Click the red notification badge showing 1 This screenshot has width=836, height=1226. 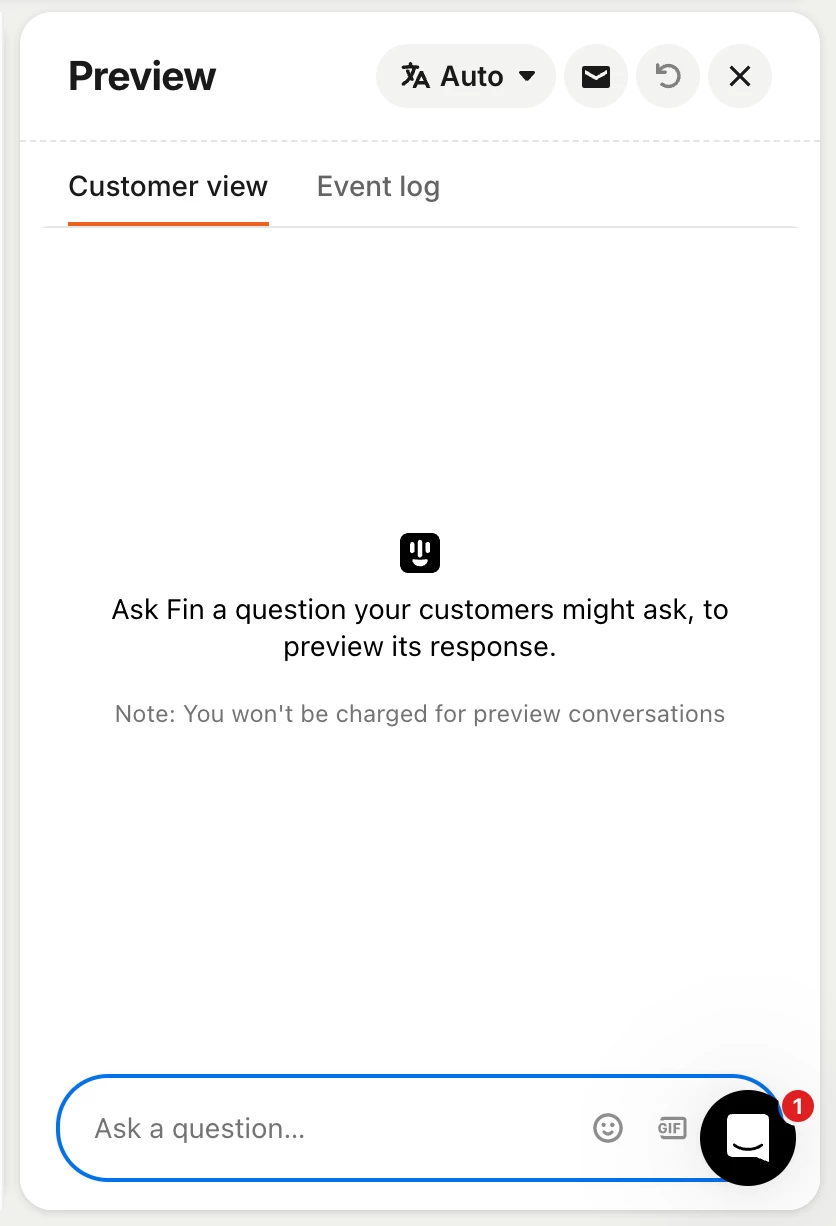[x=797, y=1106]
